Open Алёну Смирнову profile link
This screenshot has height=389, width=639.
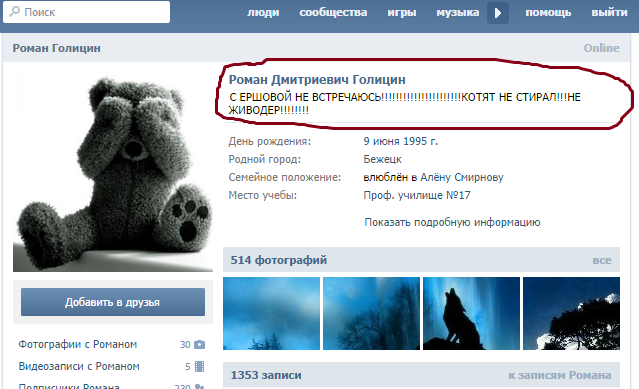pyautogui.click(x=462, y=177)
